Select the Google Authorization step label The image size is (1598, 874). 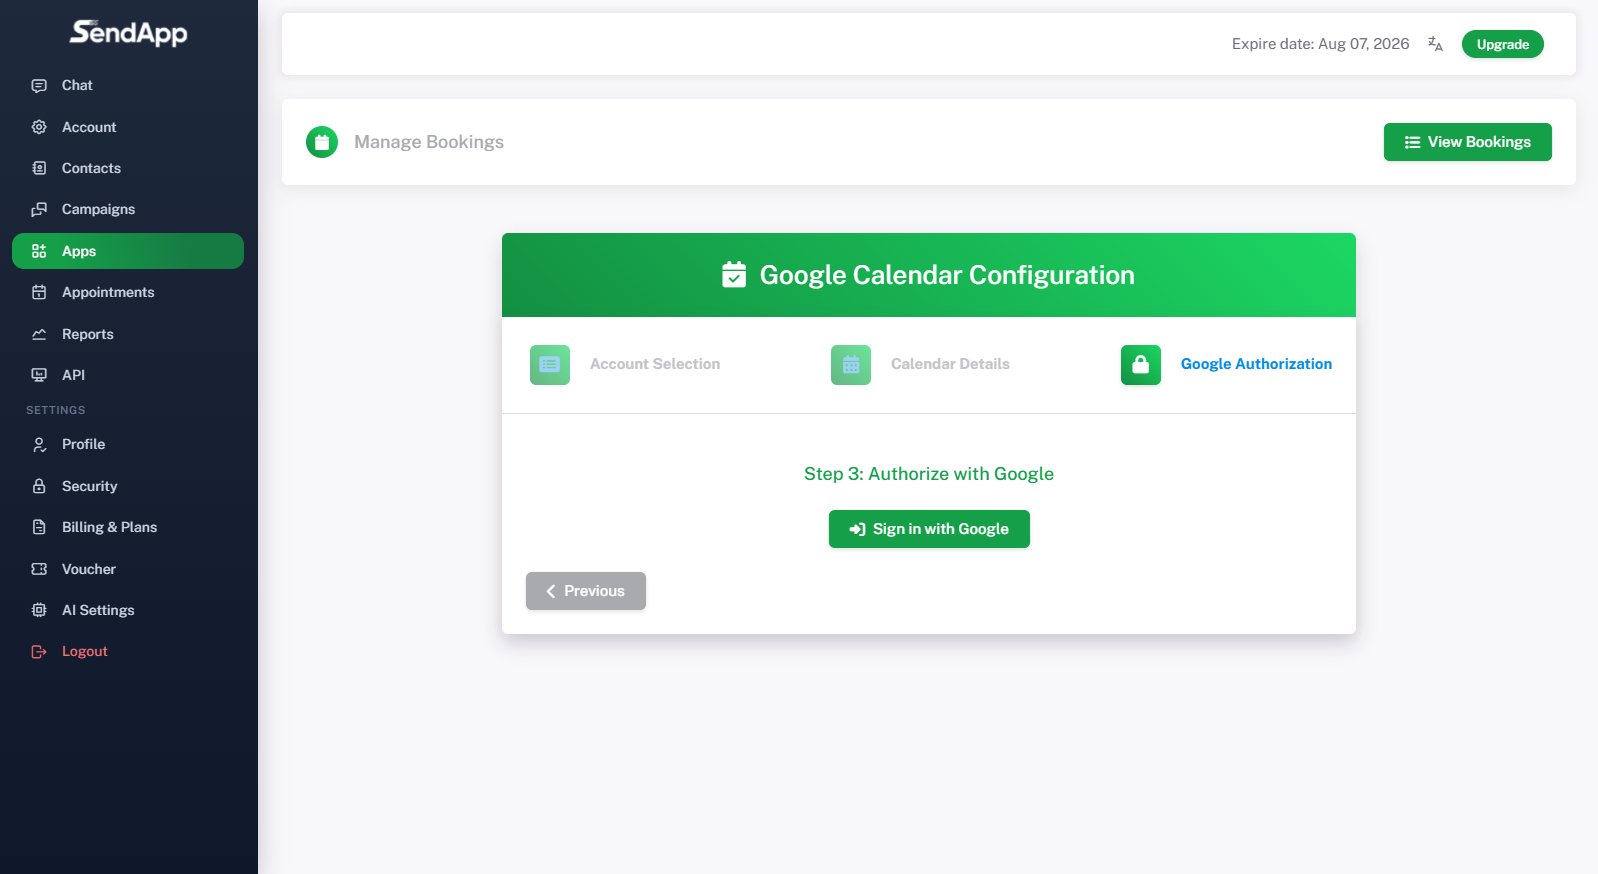1256,364
